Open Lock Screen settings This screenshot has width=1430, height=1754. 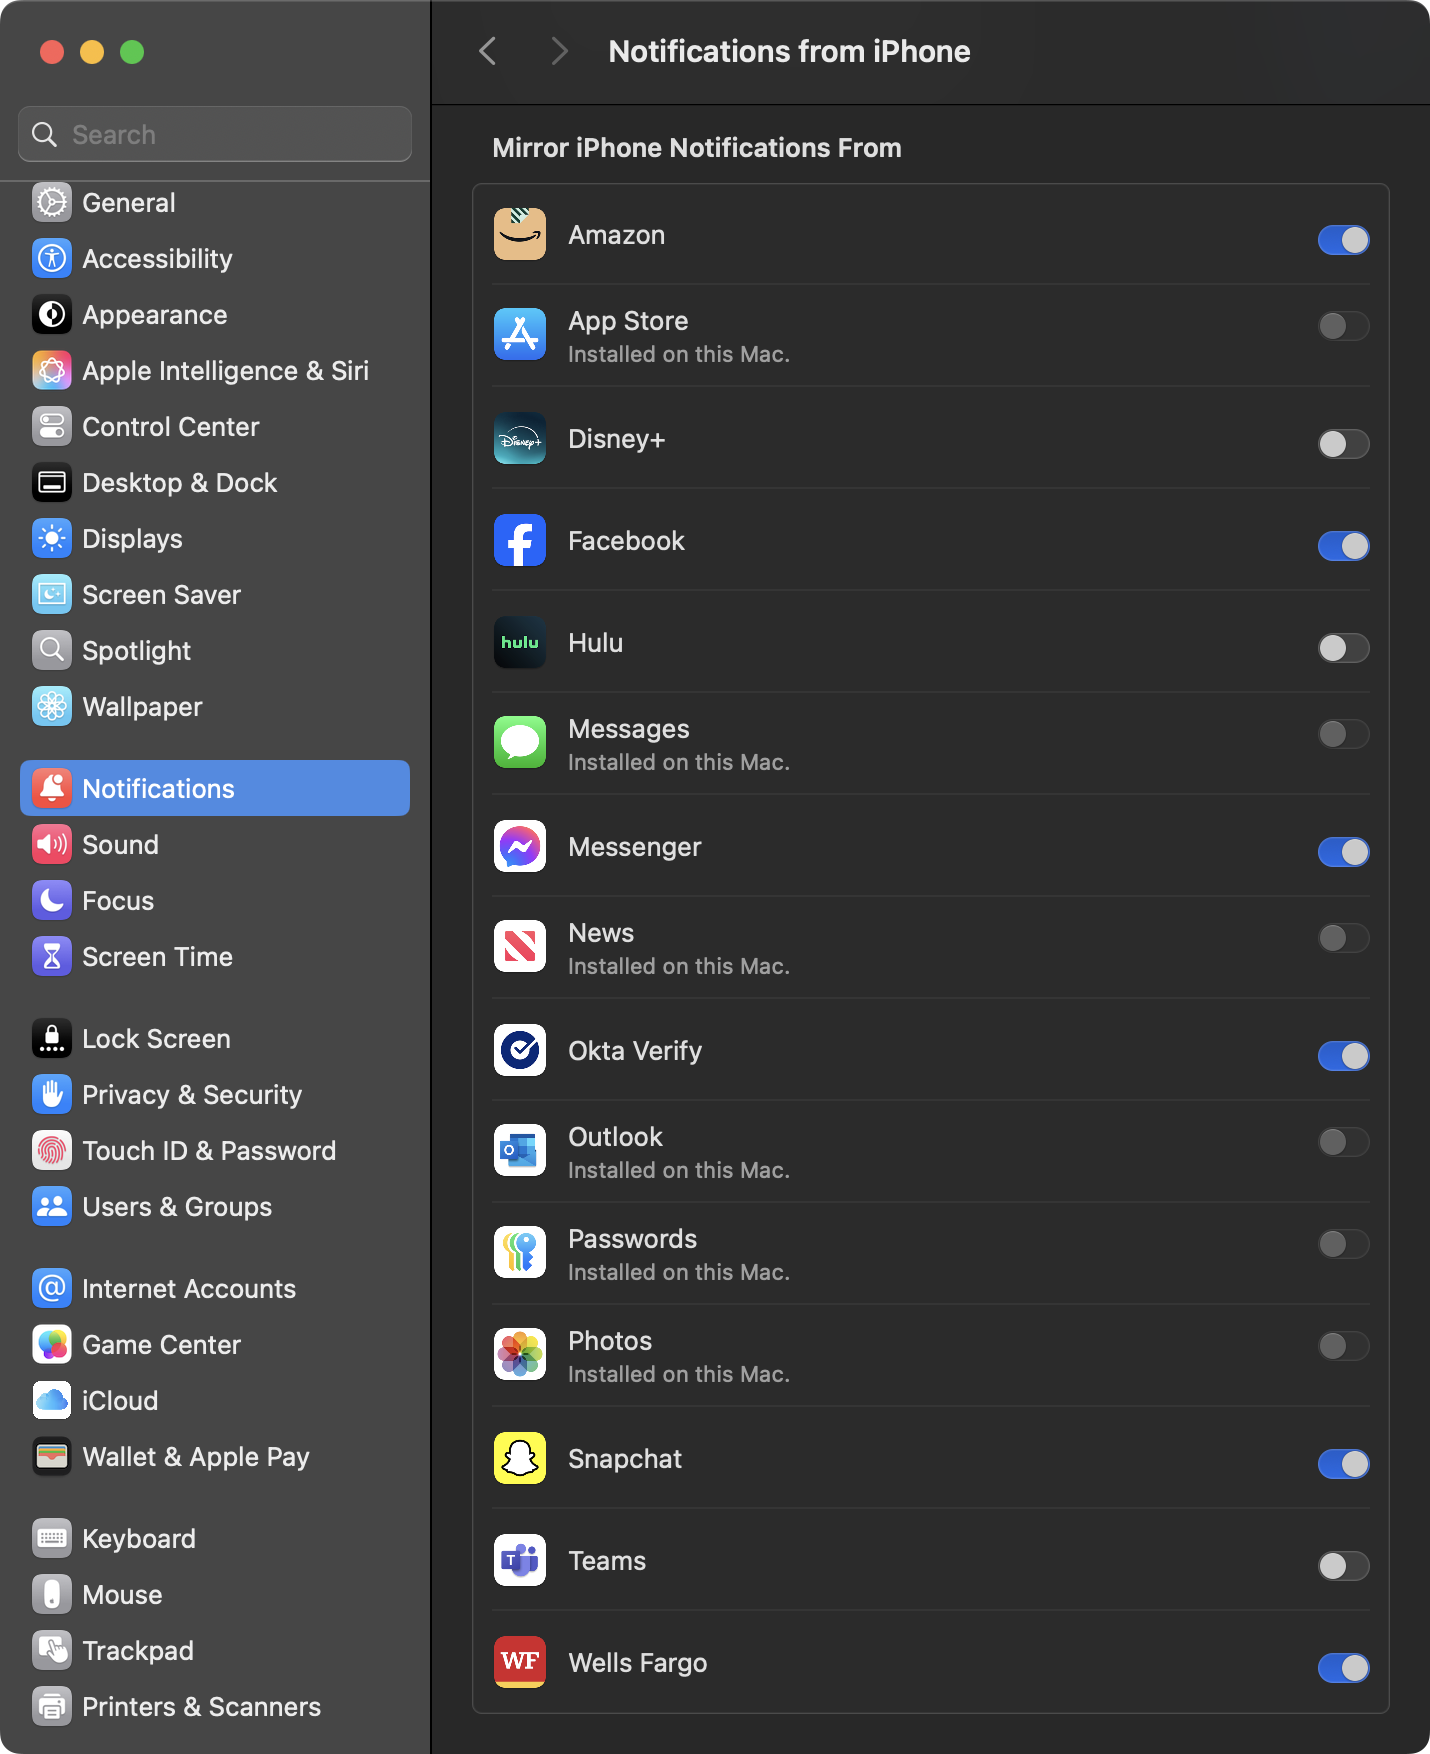tap(215, 1038)
